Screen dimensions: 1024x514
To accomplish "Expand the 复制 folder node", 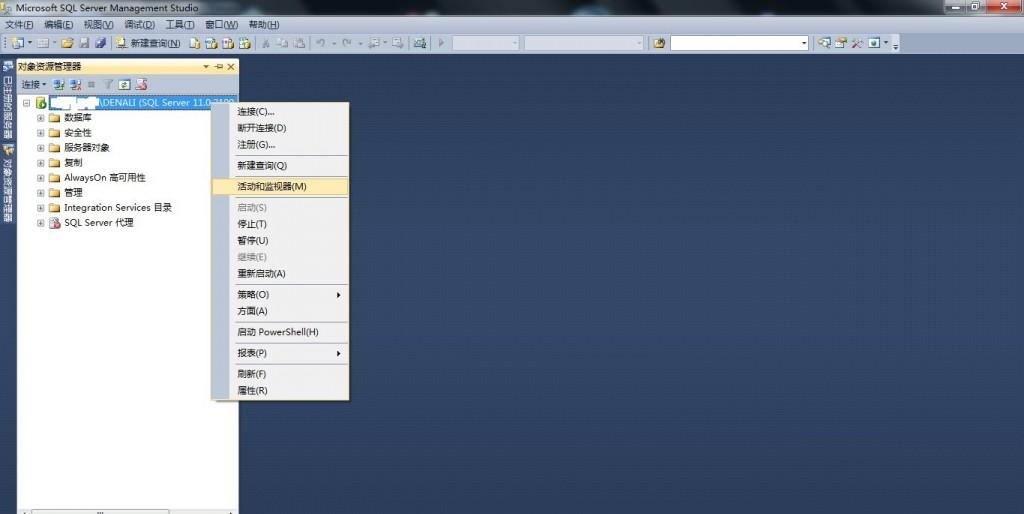I will [x=40, y=163].
